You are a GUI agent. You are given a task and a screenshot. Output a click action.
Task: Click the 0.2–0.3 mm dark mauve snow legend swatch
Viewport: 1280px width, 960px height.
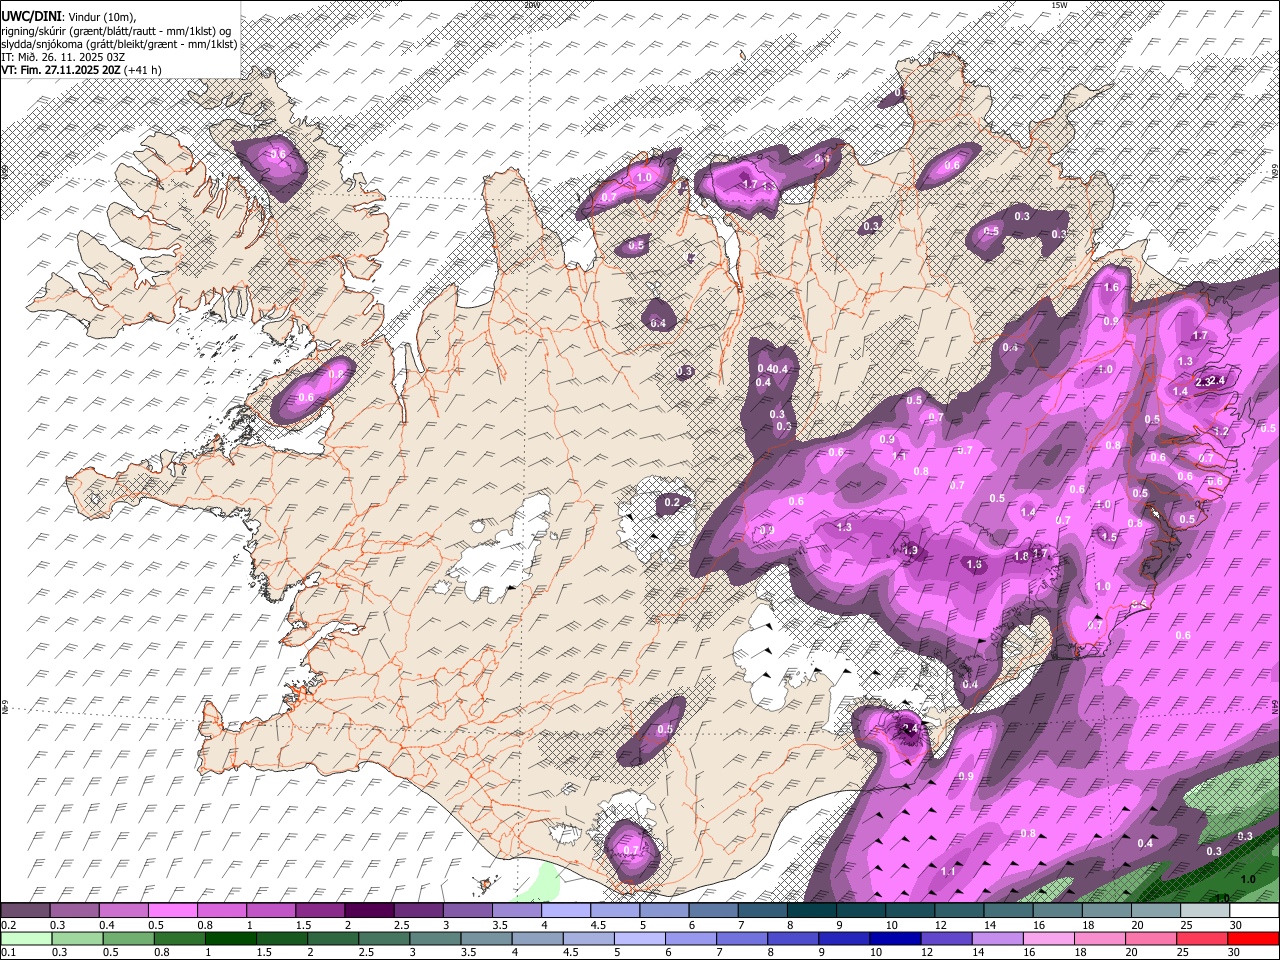pos(25,911)
